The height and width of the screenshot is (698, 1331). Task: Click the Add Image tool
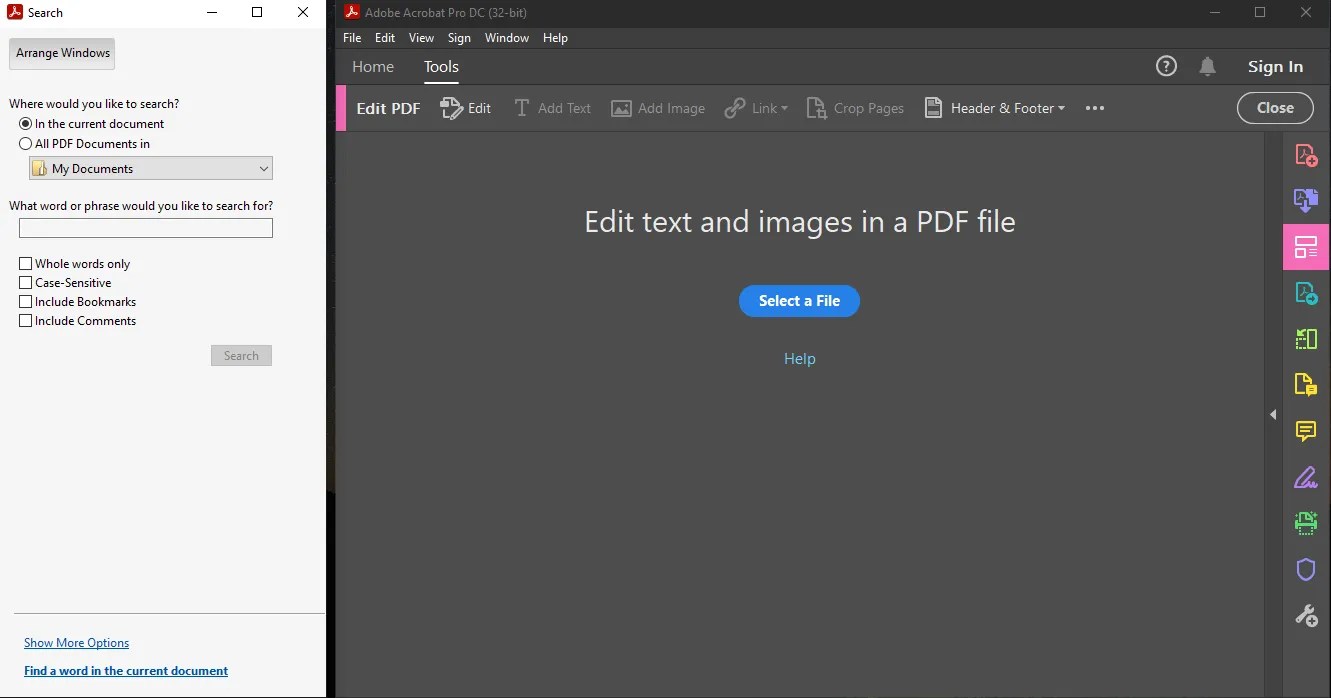pyautogui.click(x=658, y=108)
